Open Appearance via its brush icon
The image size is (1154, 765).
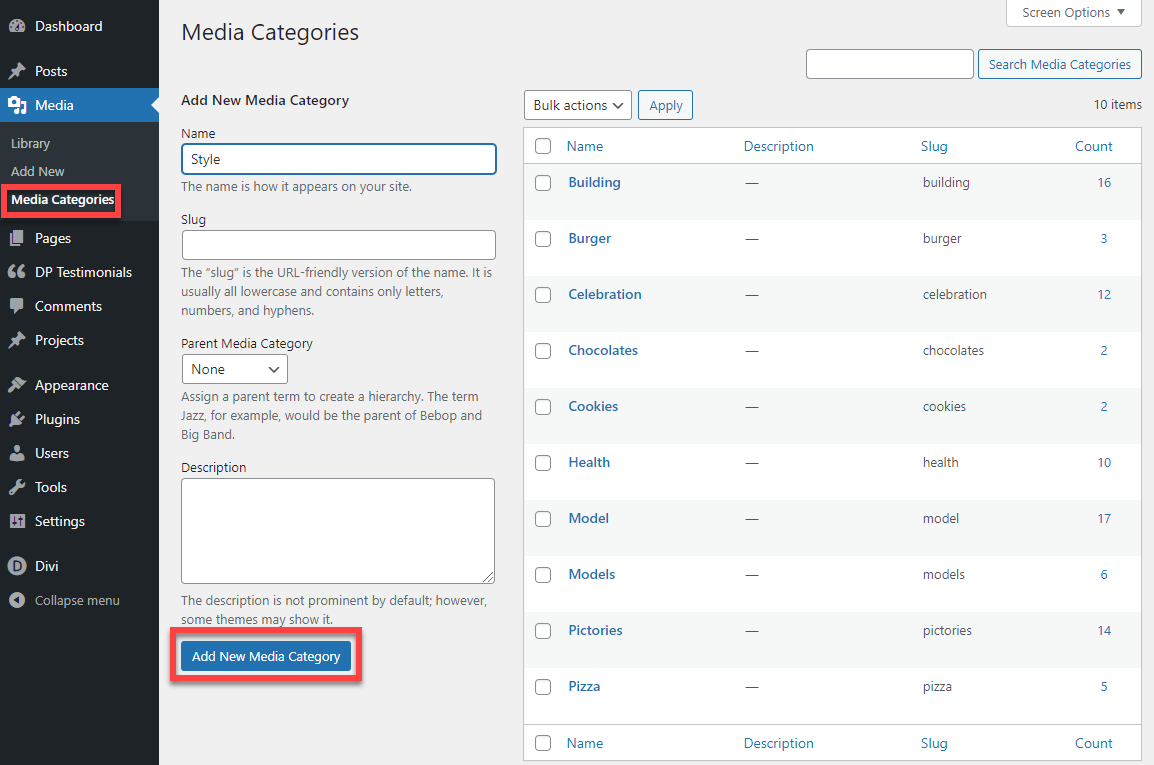click(x=17, y=384)
